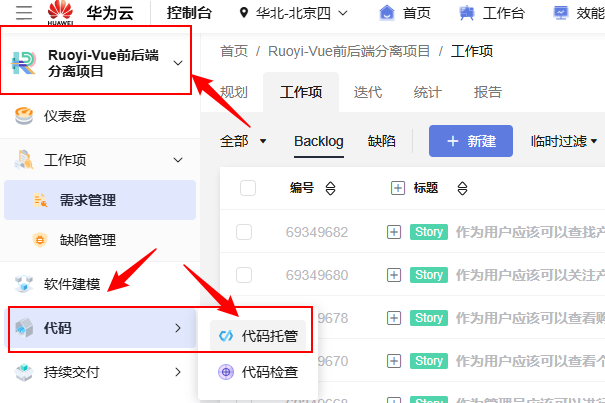The image size is (605, 403).
Task: Click the work item number 69349680
Action: click(317, 275)
